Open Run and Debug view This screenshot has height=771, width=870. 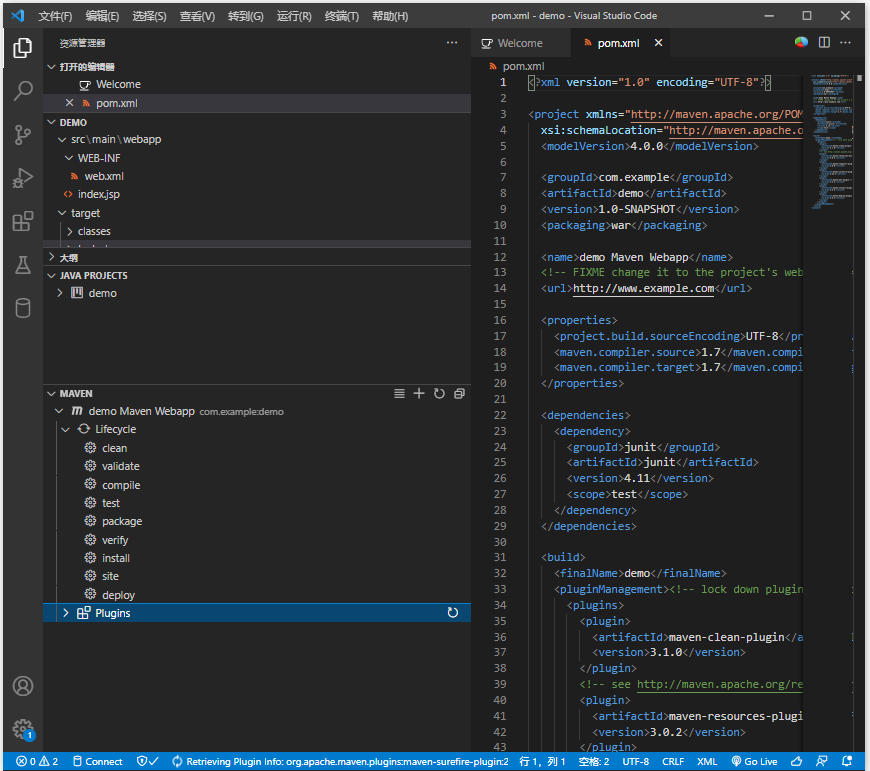click(x=23, y=178)
